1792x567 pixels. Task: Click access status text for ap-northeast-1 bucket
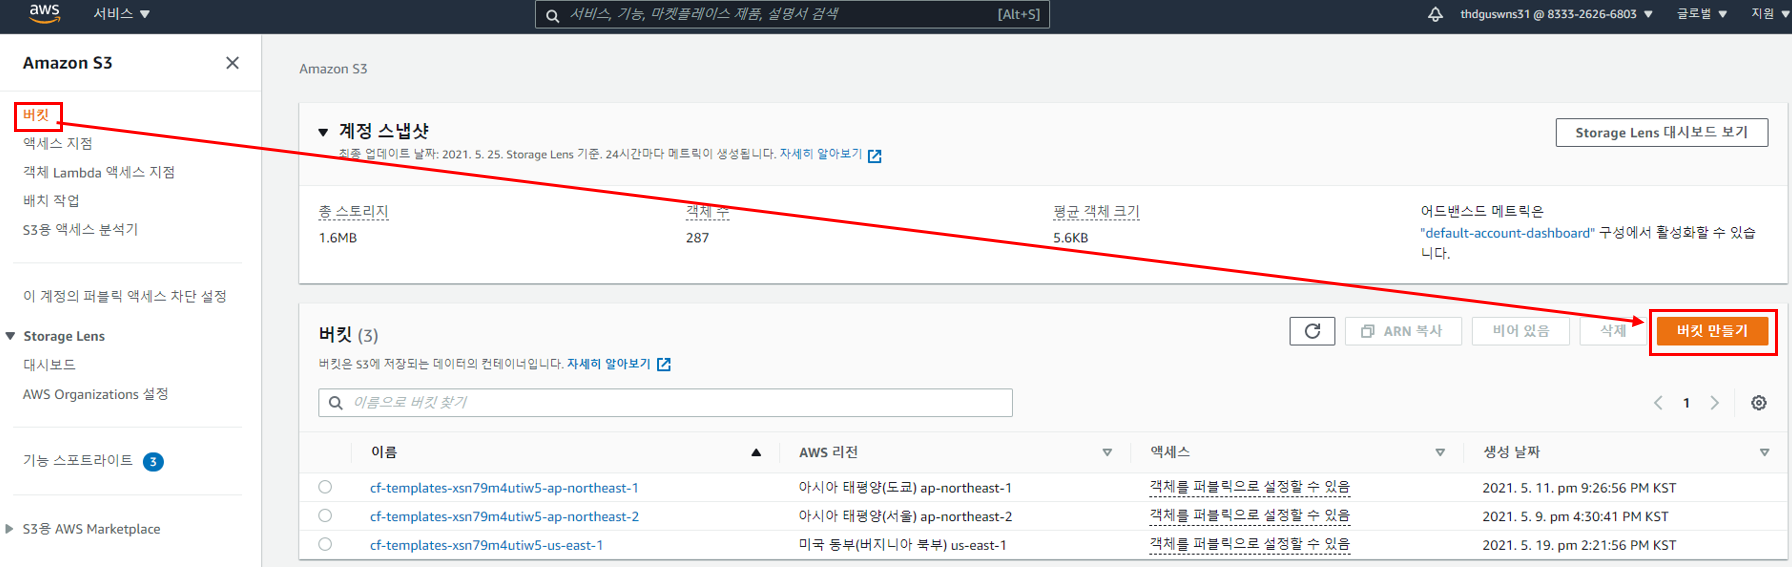pos(1249,487)
